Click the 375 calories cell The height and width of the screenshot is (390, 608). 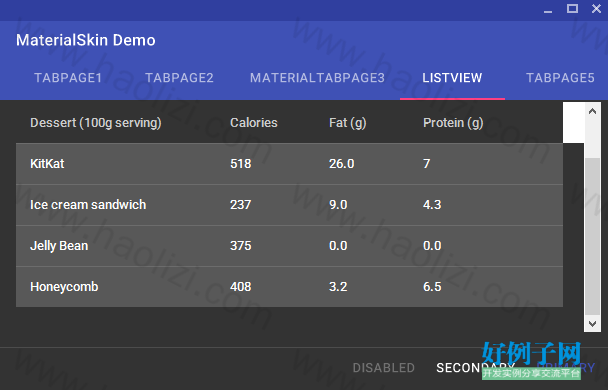pos(240,246)
